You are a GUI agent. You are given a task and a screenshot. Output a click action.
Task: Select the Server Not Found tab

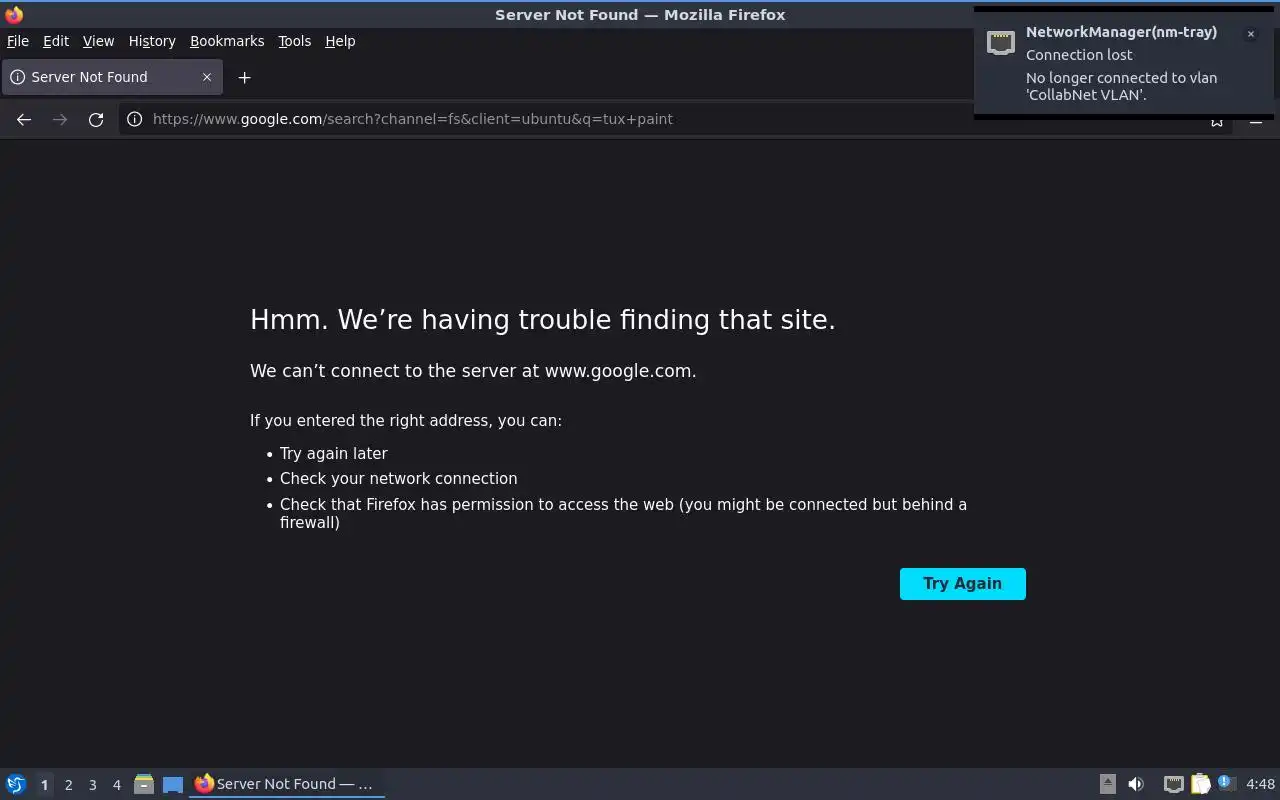coord(112,77)
